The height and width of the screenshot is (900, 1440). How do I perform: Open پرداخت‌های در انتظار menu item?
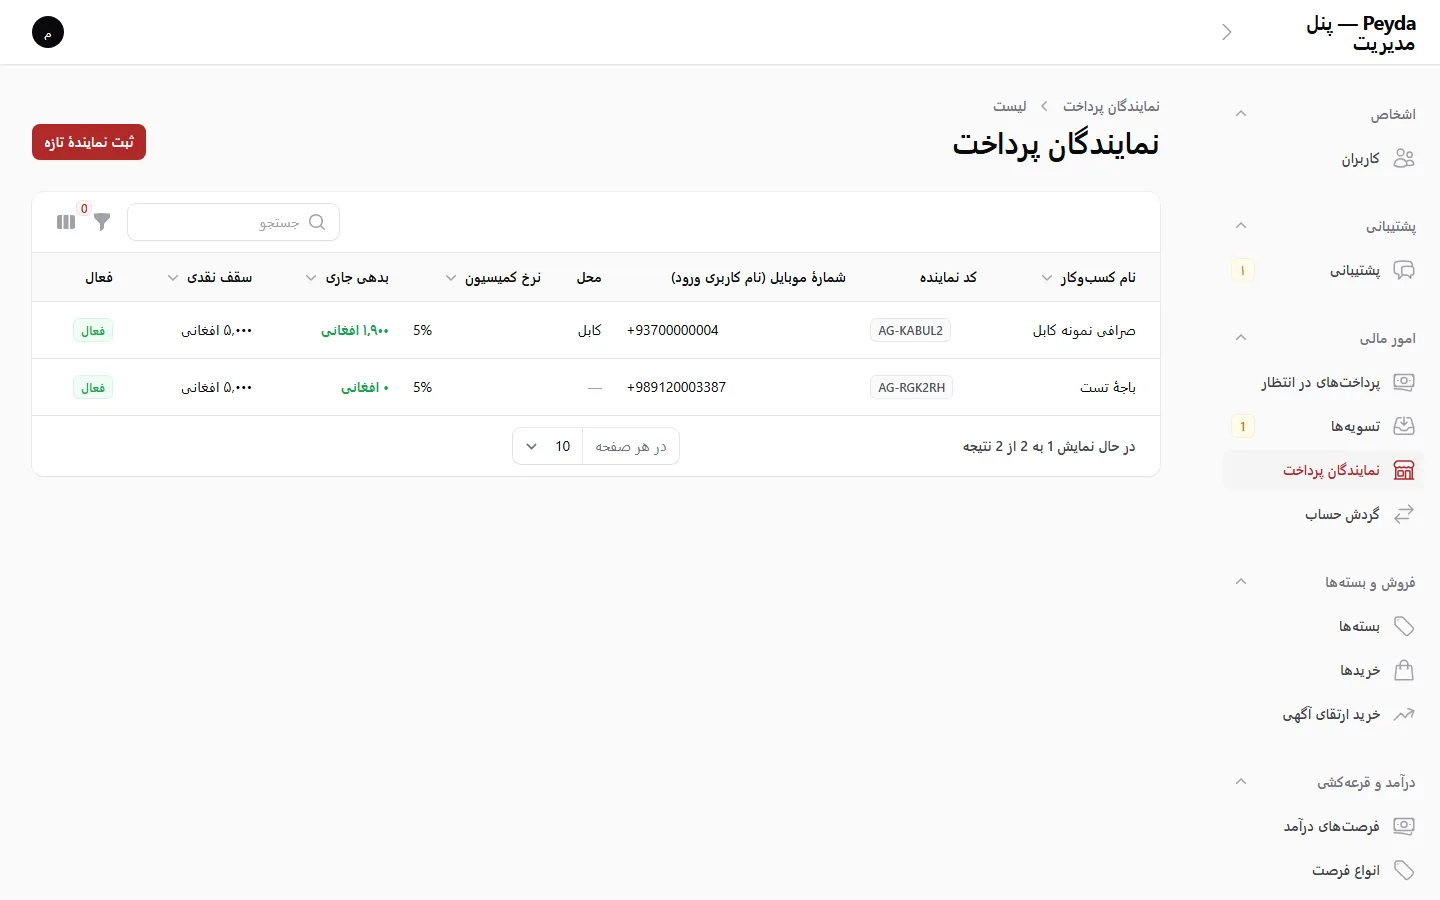1321,383
